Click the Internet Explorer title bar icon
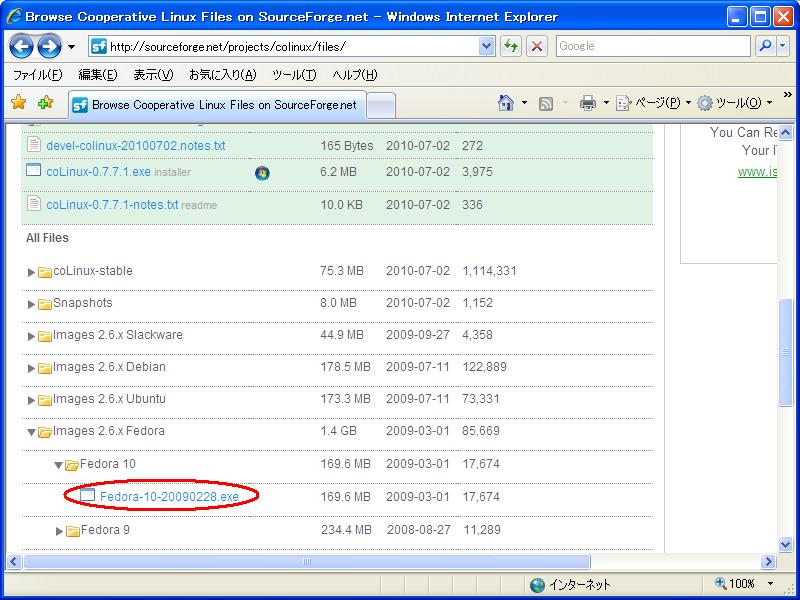 tap(14, 16)
